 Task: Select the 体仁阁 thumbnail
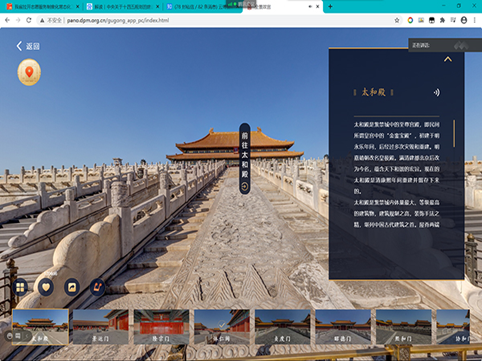tap(222, 327)
